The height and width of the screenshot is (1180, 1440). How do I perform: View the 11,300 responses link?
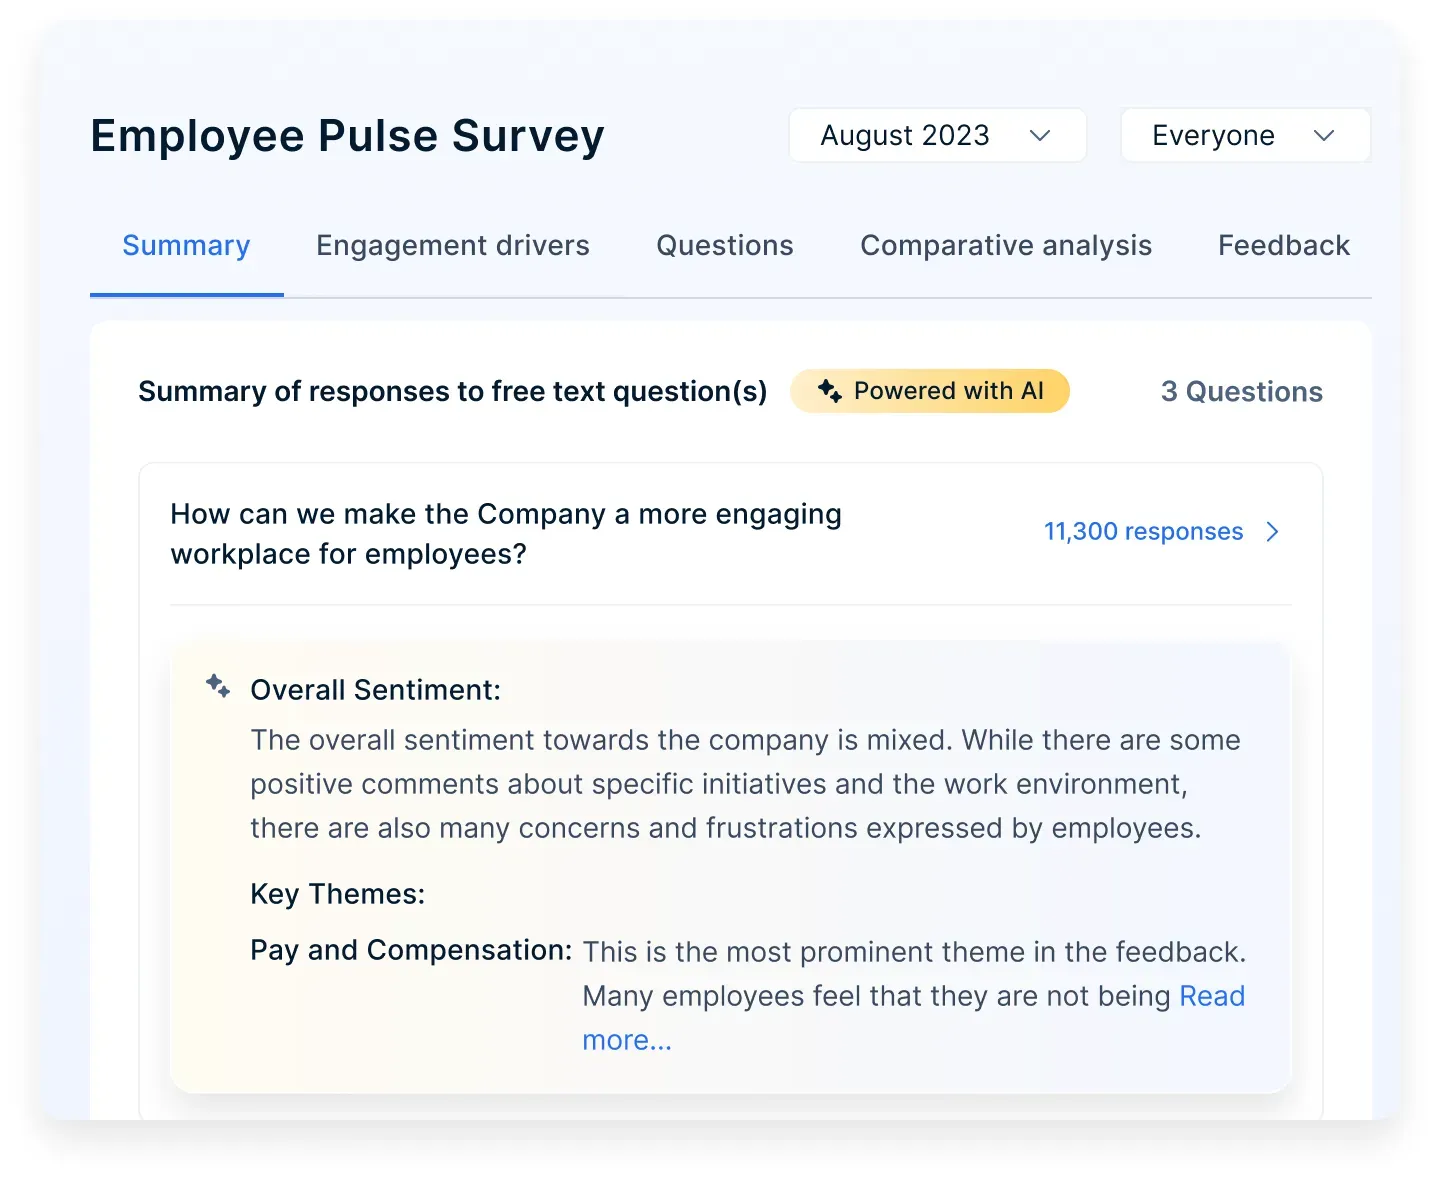tap(1143, 531)
